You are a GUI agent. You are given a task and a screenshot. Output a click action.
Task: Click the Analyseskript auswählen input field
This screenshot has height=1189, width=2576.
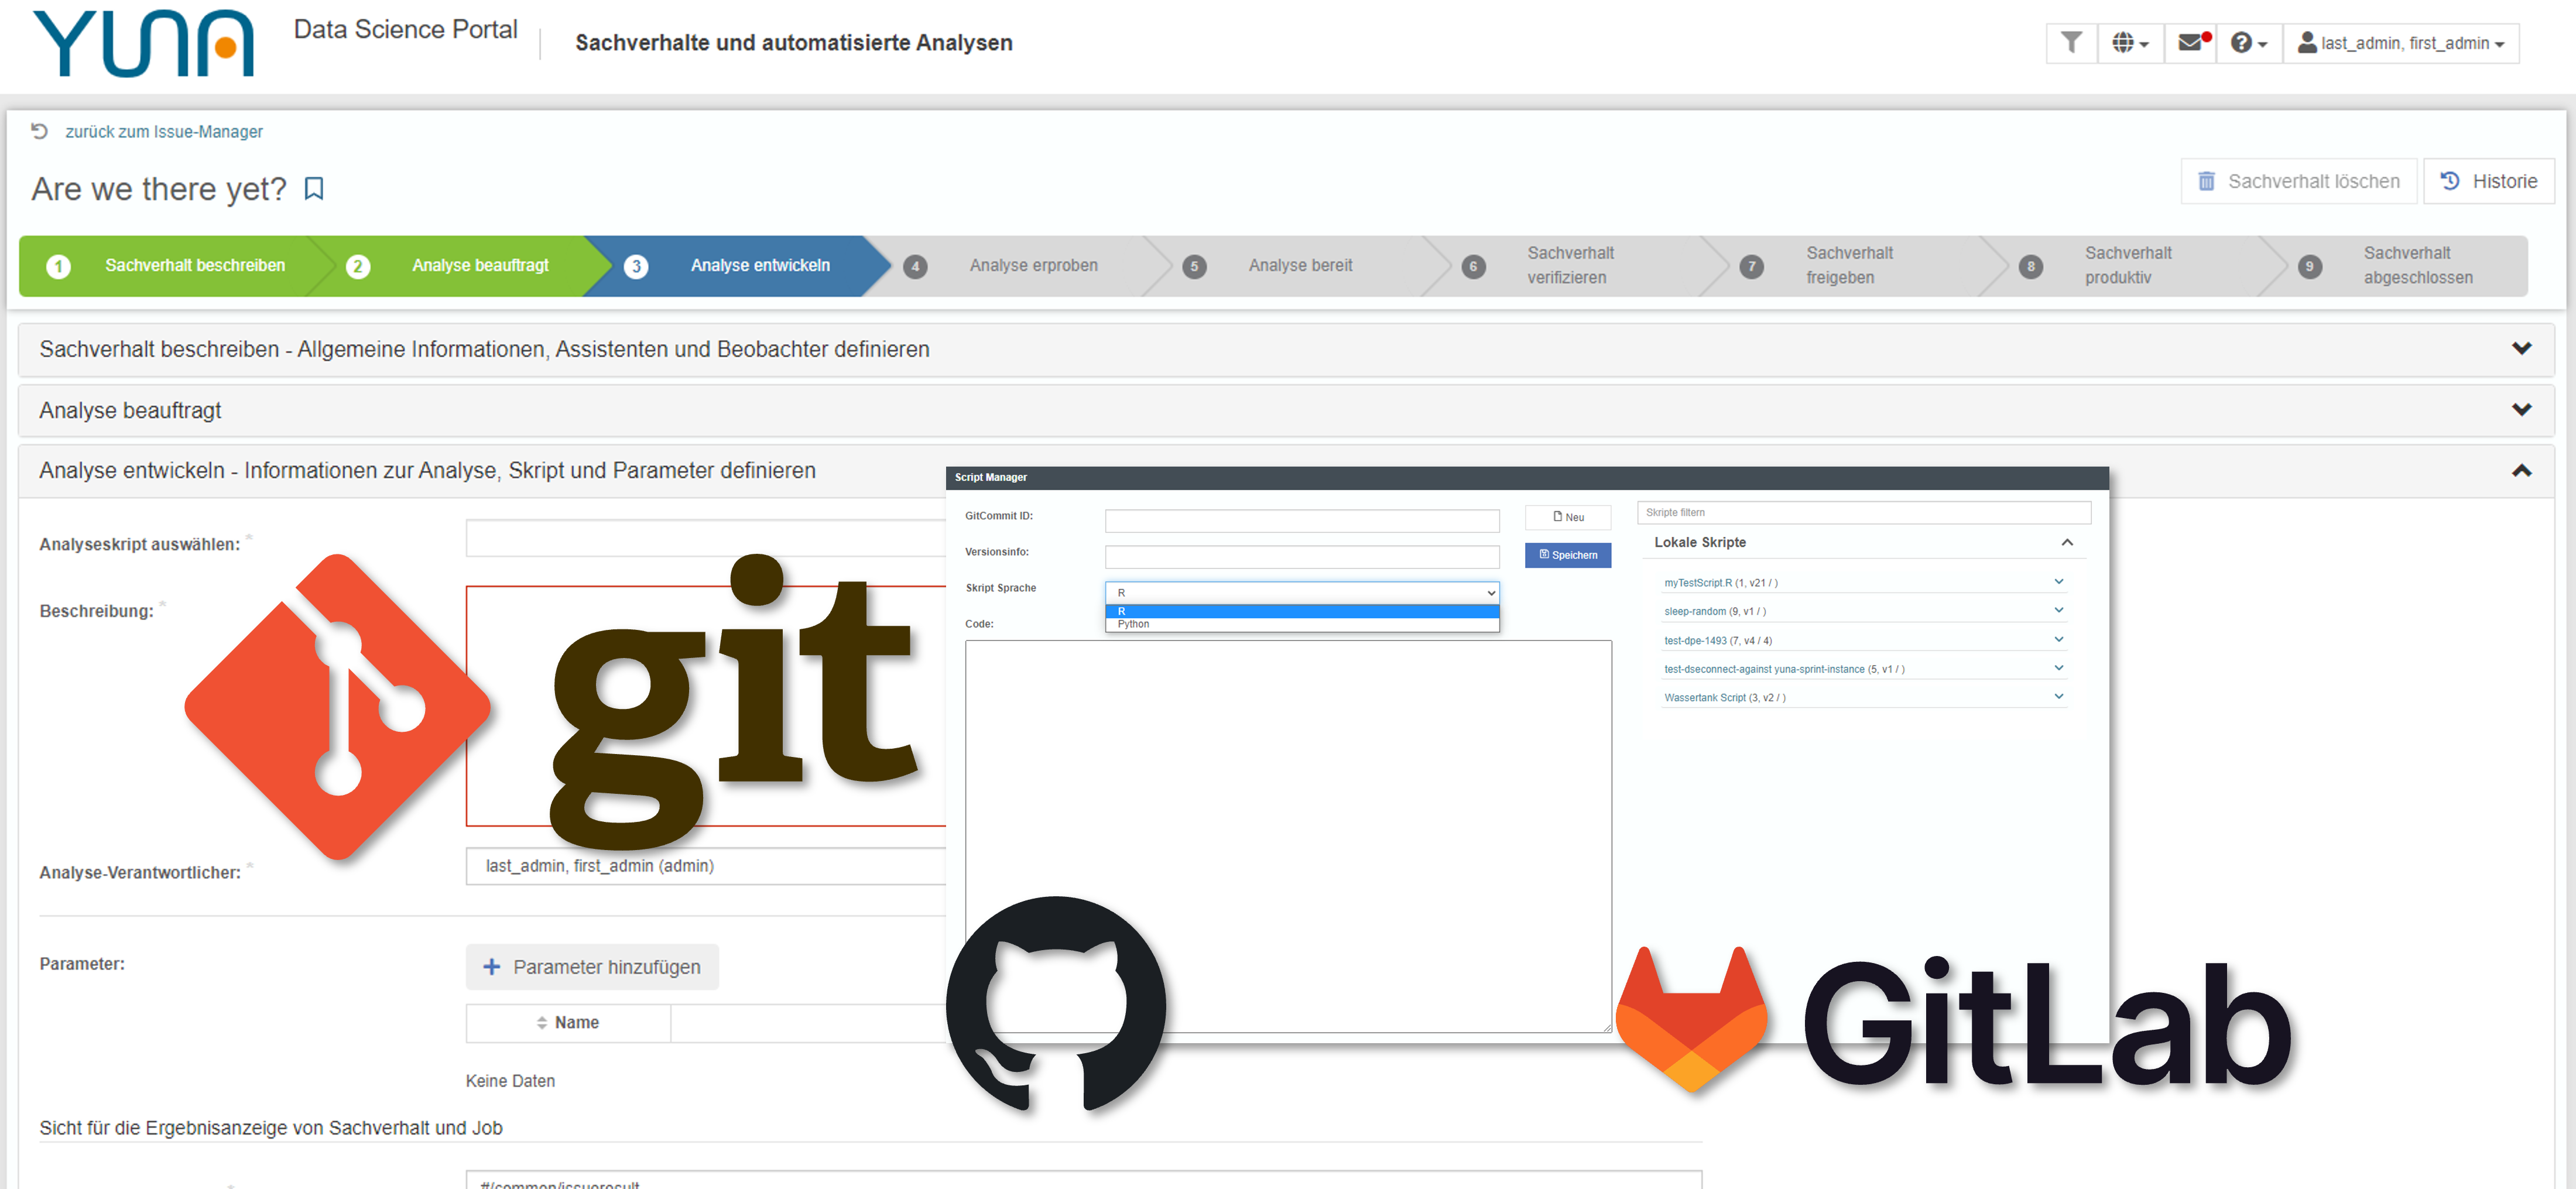tap(706, 538)
